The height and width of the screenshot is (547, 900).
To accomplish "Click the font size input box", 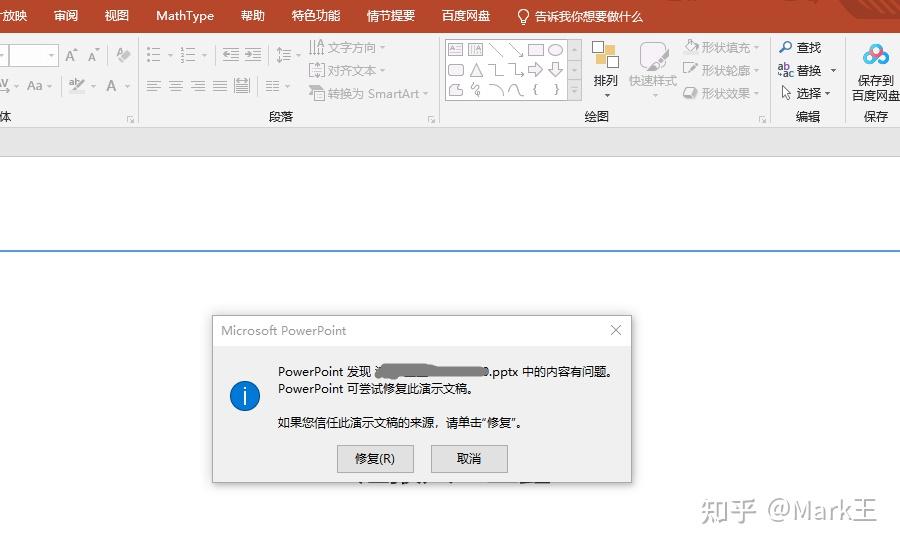I will [33, 55].
